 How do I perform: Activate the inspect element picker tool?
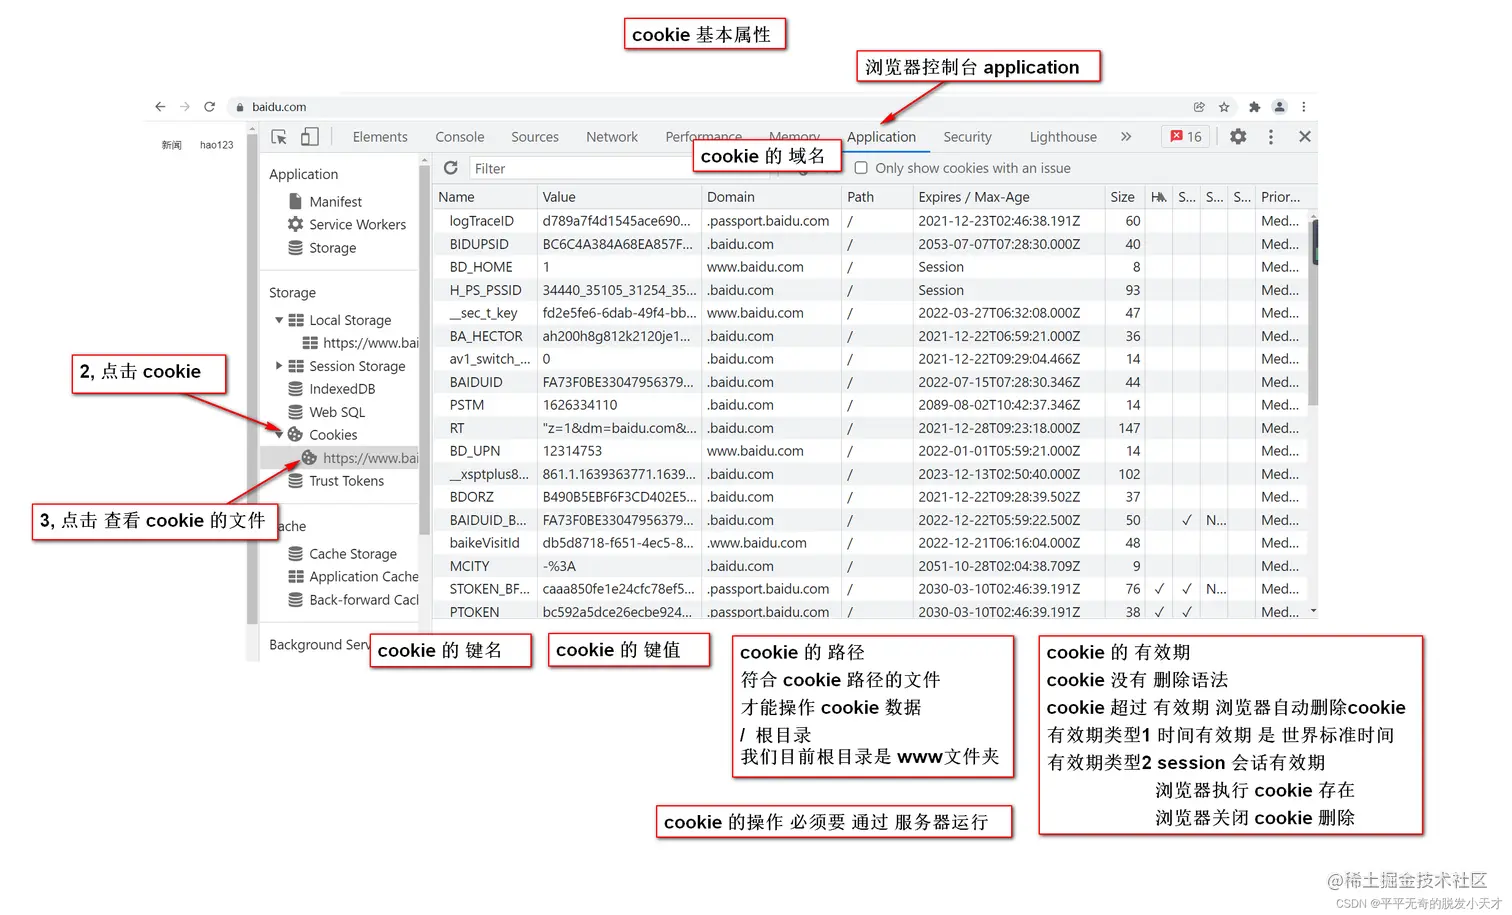[279, 137]
